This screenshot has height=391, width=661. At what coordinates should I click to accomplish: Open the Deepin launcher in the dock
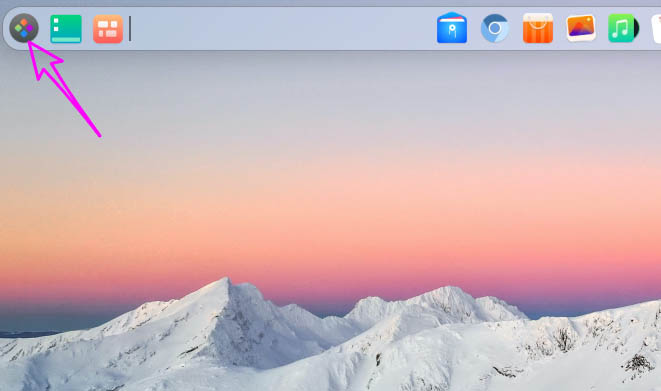point(24,28)
